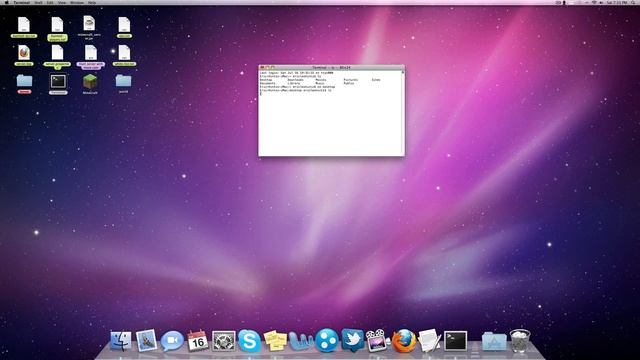
Task: Click the Wi-Fi status icon in menu bar
Action: (594, 2)
